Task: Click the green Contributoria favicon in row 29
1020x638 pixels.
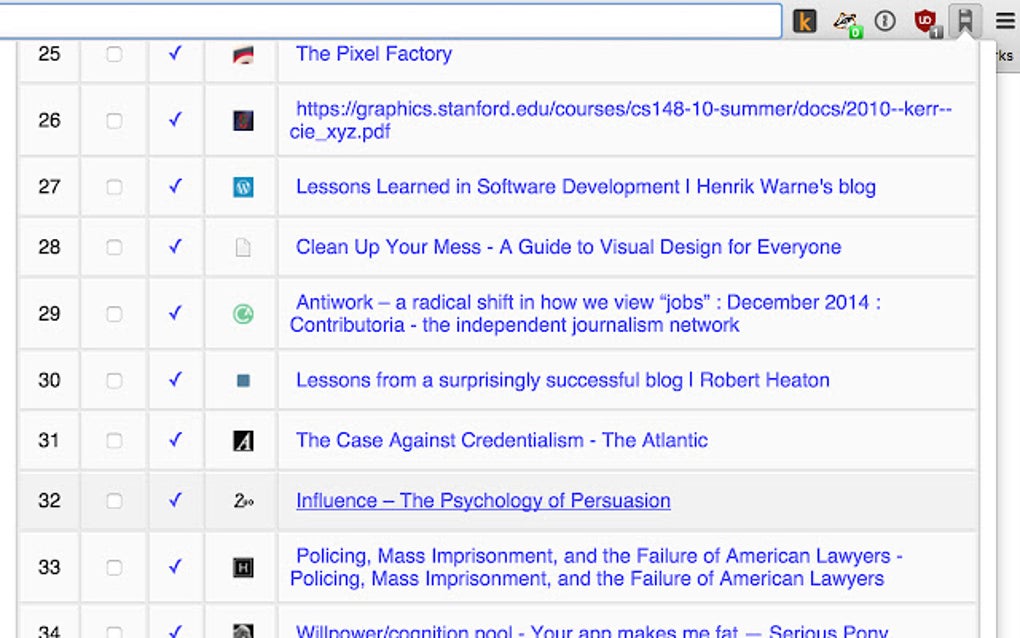Action: click(x=243, y=314)
